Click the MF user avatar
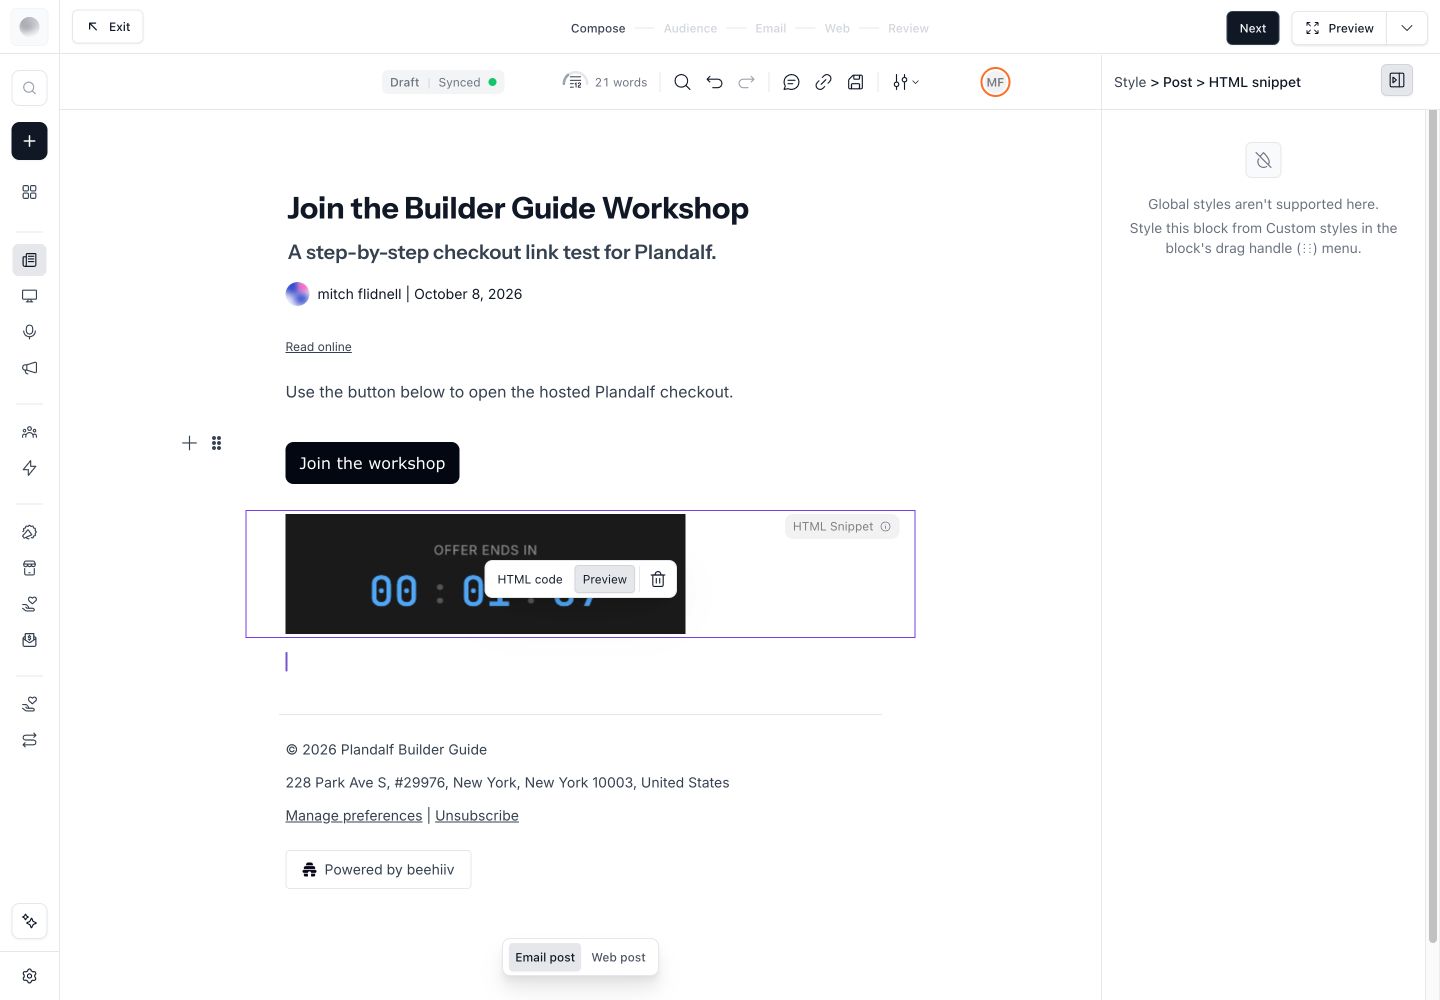 (995, 82)
